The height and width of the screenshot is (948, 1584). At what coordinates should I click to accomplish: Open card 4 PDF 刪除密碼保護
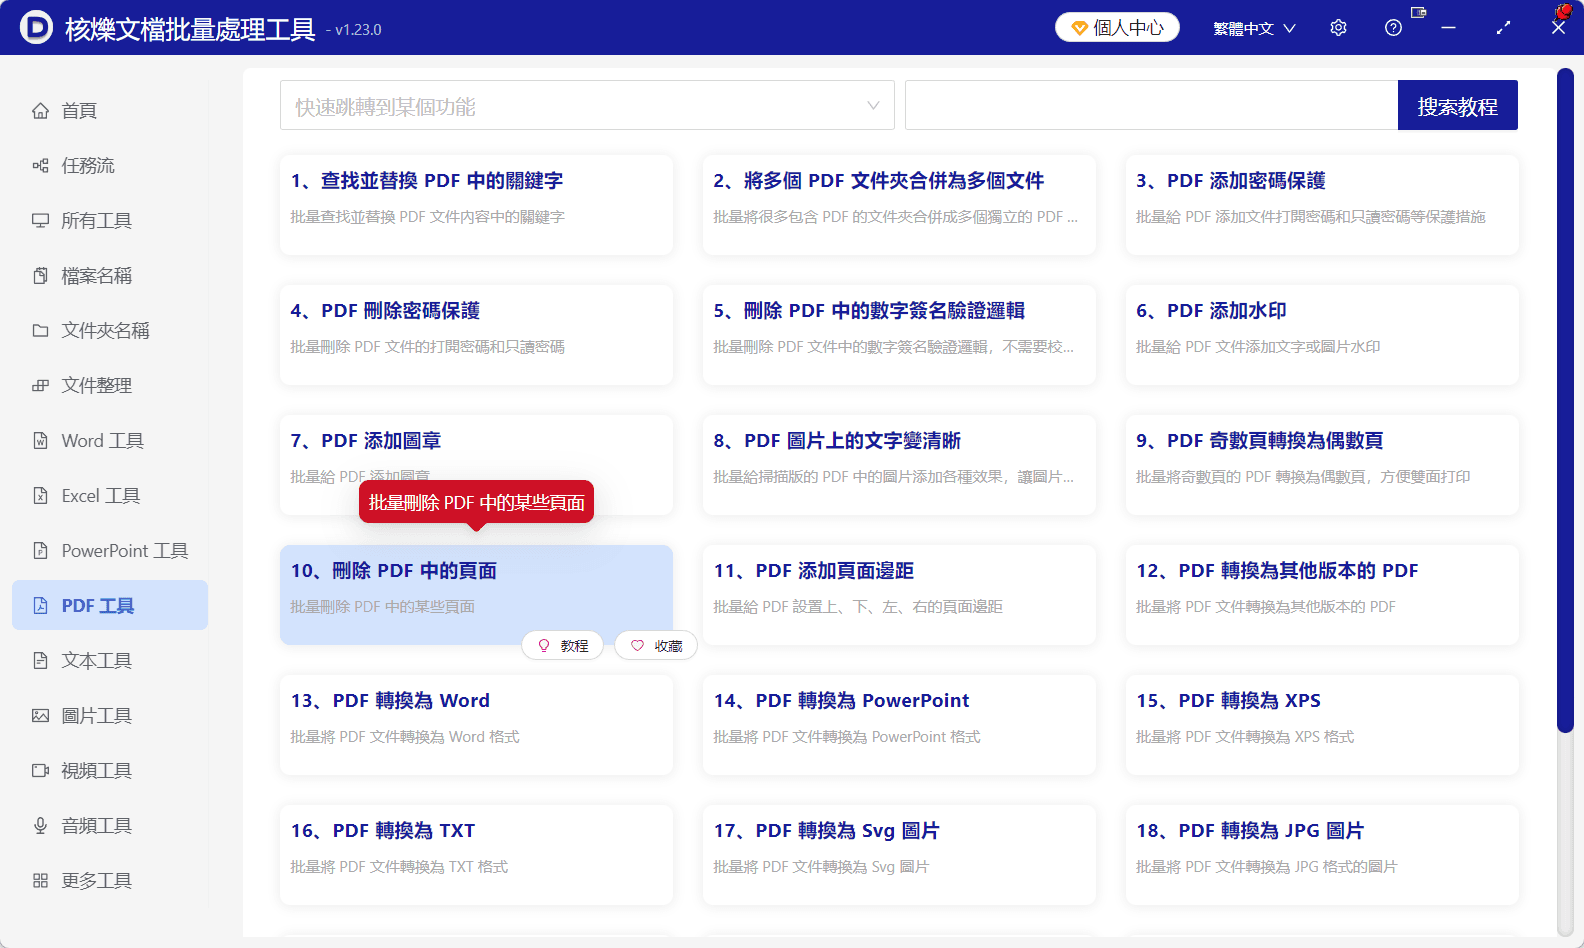(476, 335)
